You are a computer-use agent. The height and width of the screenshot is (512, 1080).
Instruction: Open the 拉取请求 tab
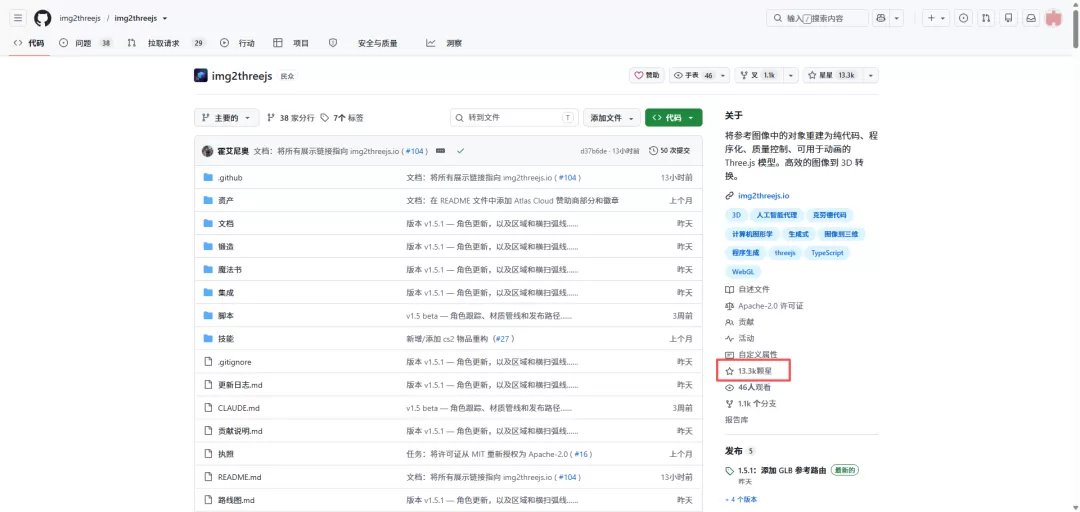166,43
